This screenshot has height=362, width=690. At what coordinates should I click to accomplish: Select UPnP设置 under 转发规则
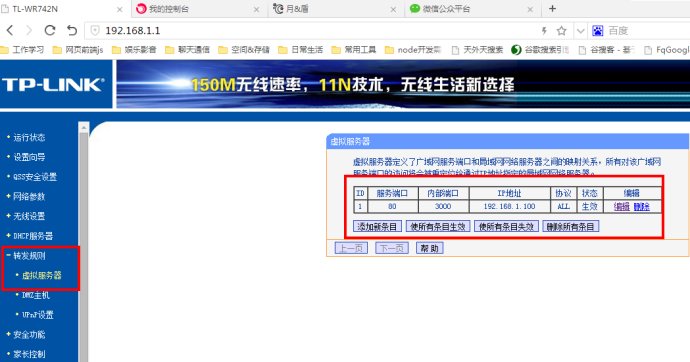pos(38,315)
